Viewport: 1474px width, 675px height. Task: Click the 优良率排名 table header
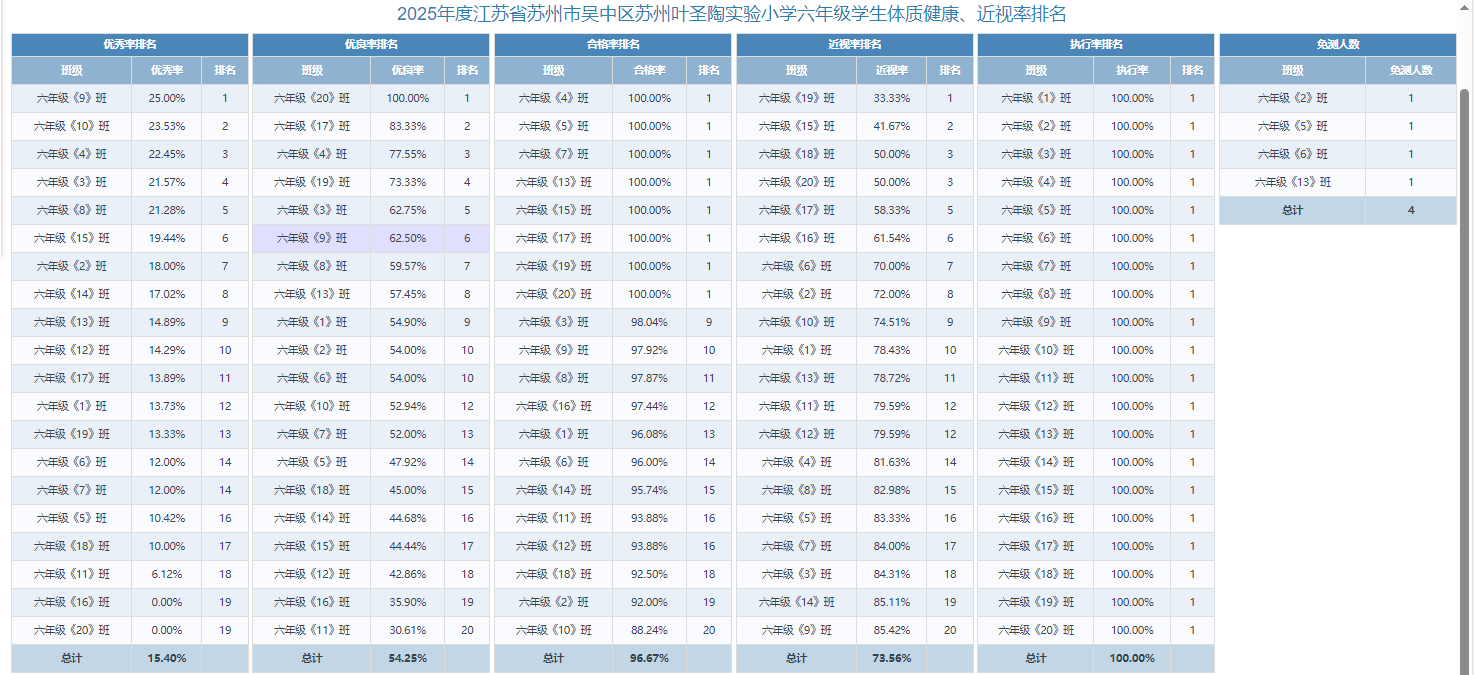(371, 45)
